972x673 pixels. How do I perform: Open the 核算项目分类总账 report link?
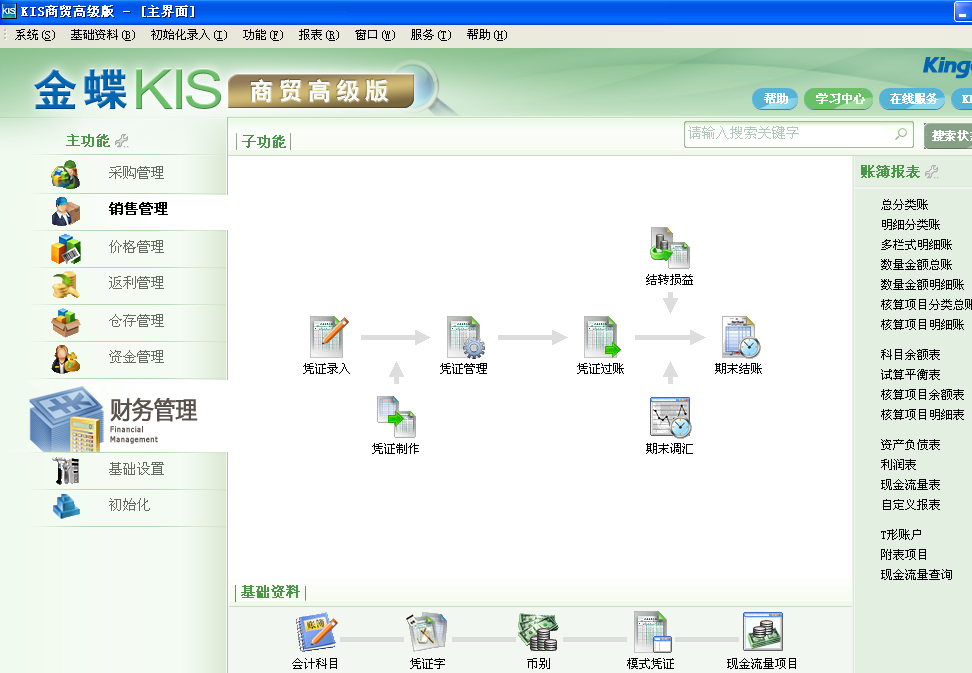[926, 304]
